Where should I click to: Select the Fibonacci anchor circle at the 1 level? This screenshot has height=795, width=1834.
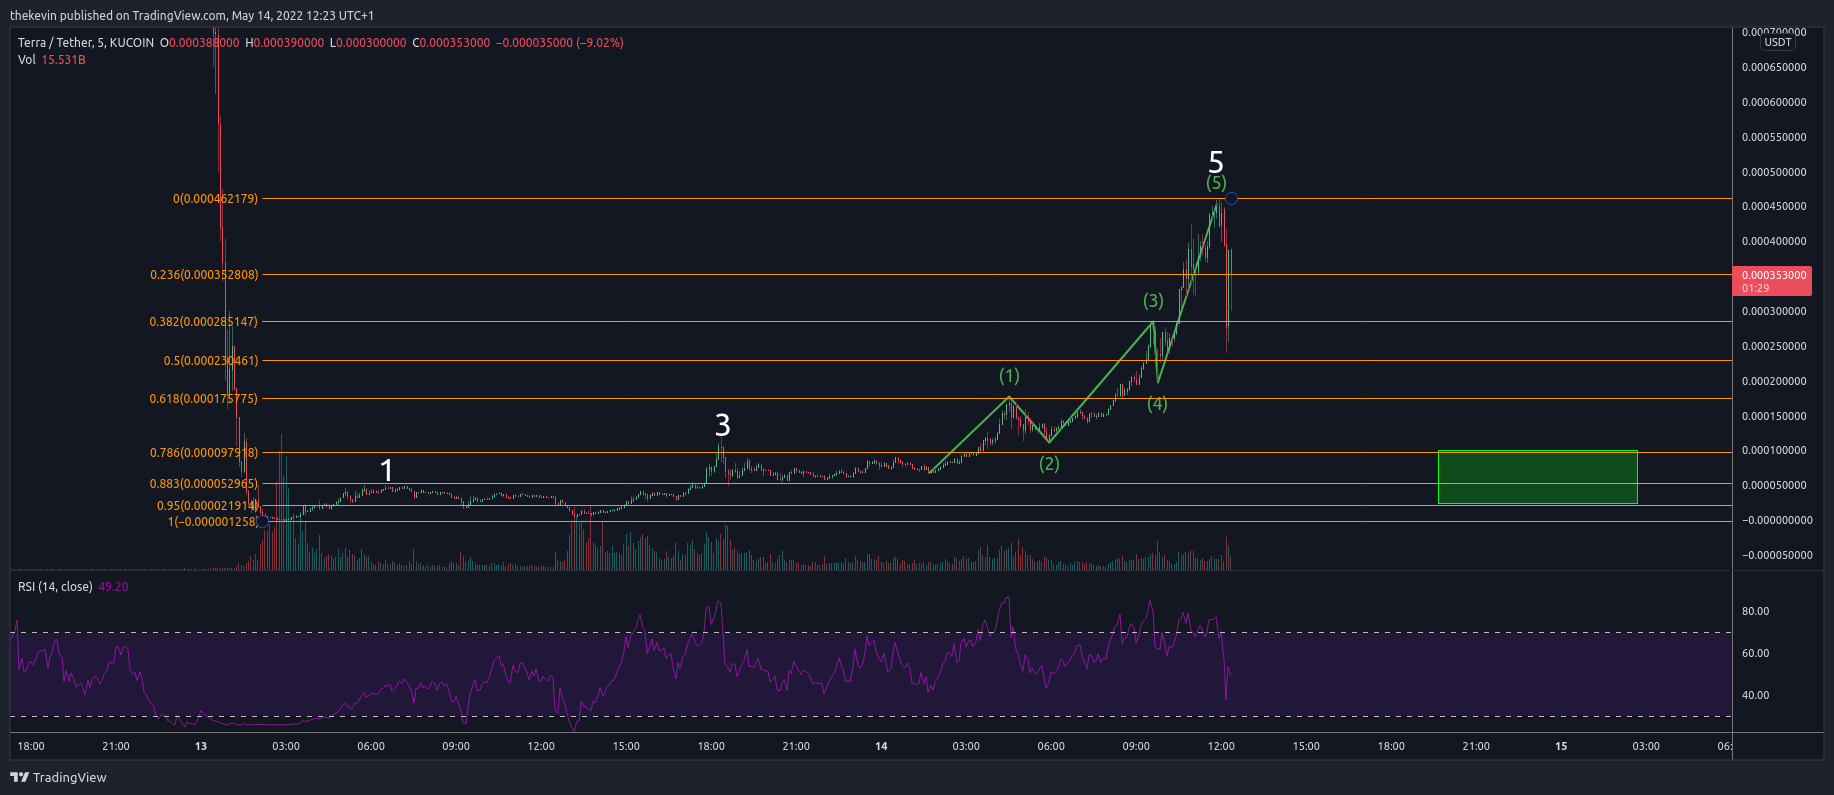point(262,522)
